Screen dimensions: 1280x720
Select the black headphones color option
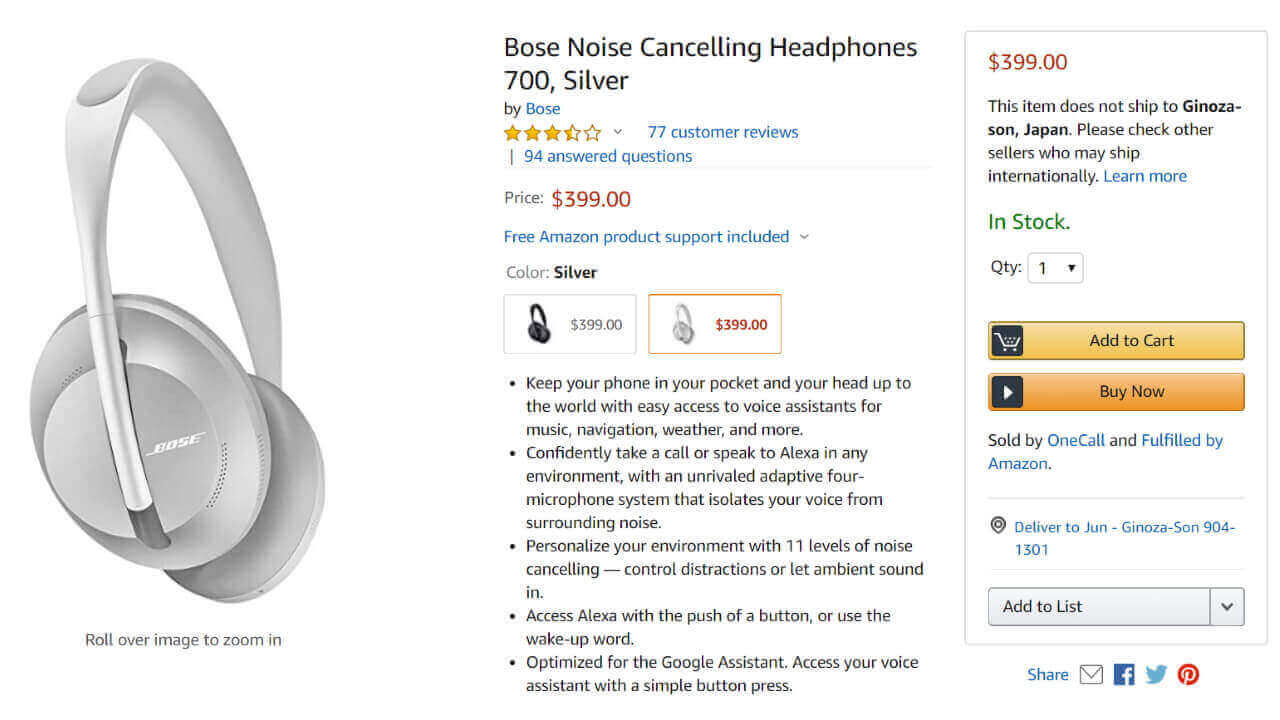coord(570,324)
